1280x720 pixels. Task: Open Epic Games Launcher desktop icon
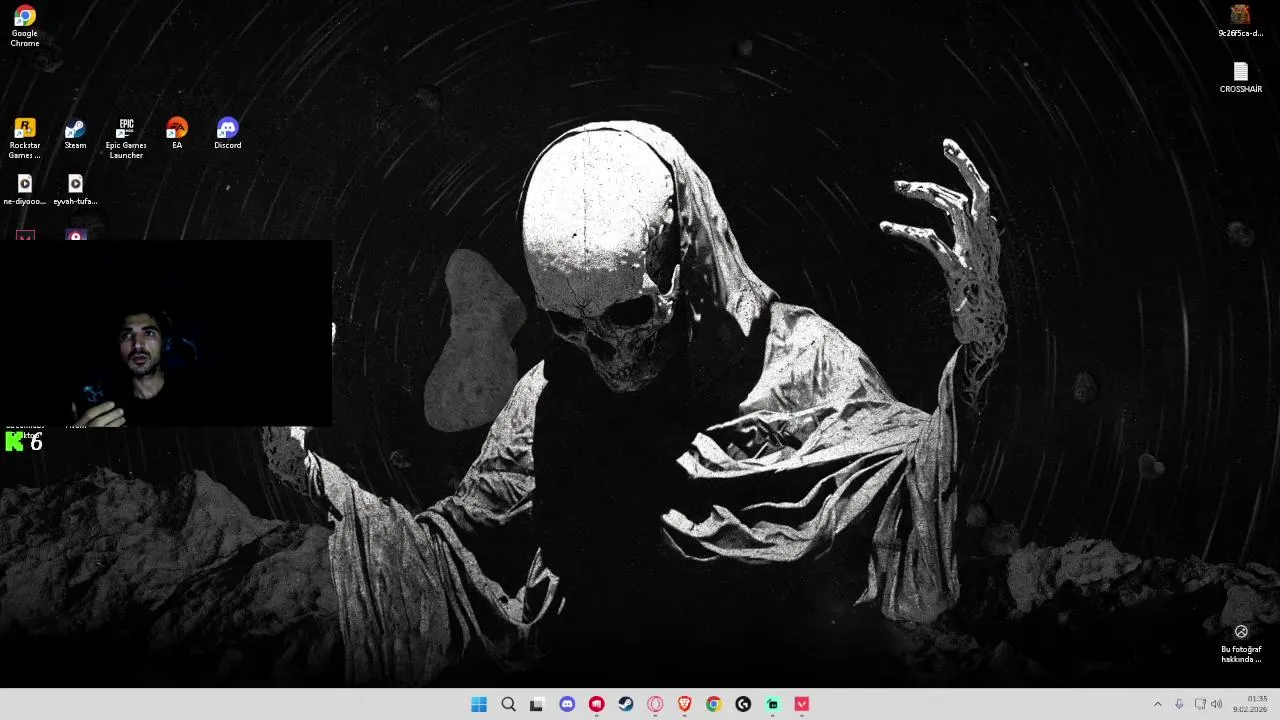[126, 138]
